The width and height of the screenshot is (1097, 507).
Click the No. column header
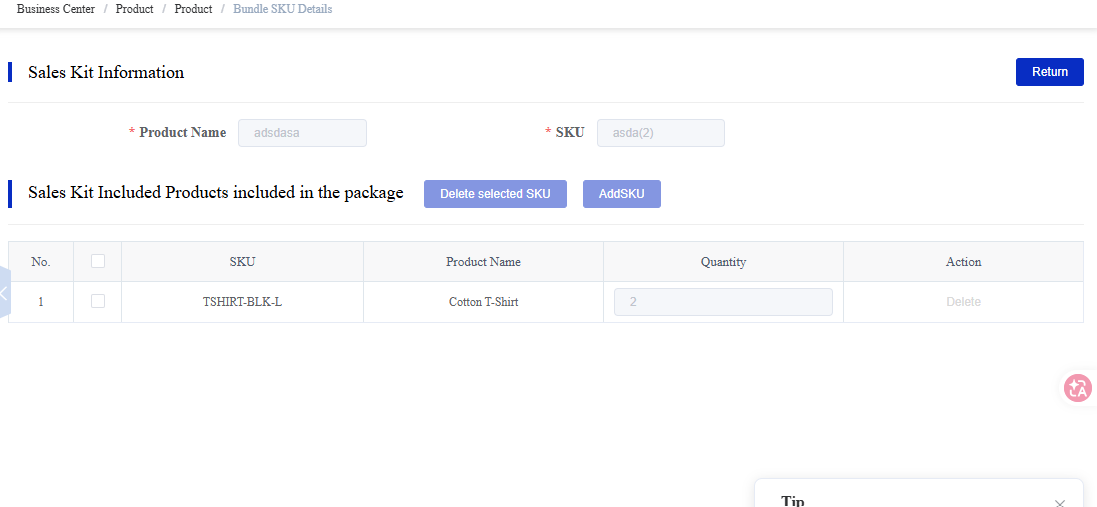coord(41,262)
